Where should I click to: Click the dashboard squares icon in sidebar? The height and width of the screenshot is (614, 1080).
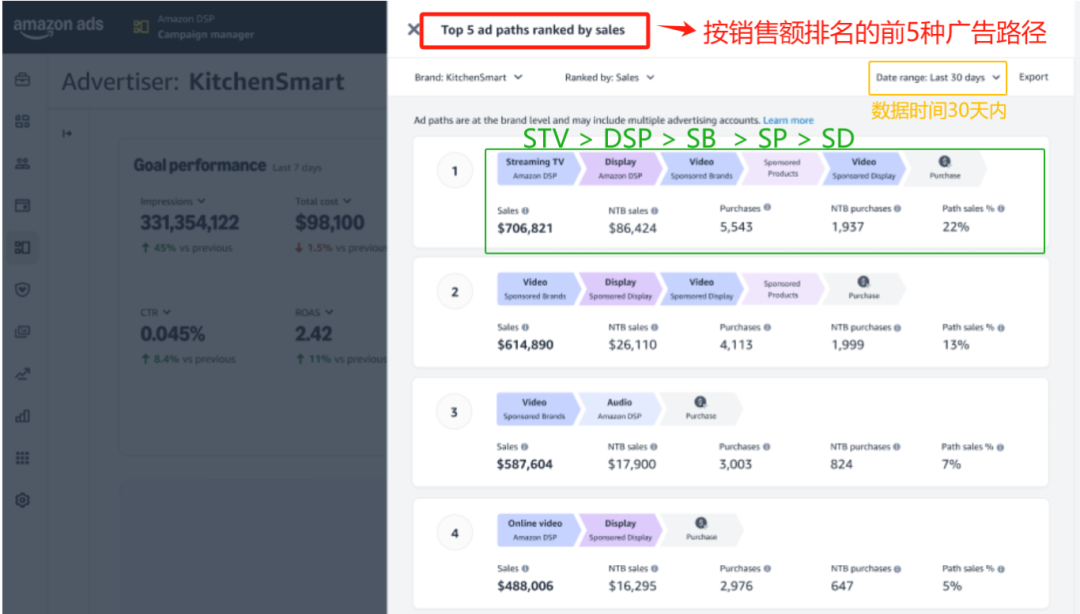click(22, 121)
